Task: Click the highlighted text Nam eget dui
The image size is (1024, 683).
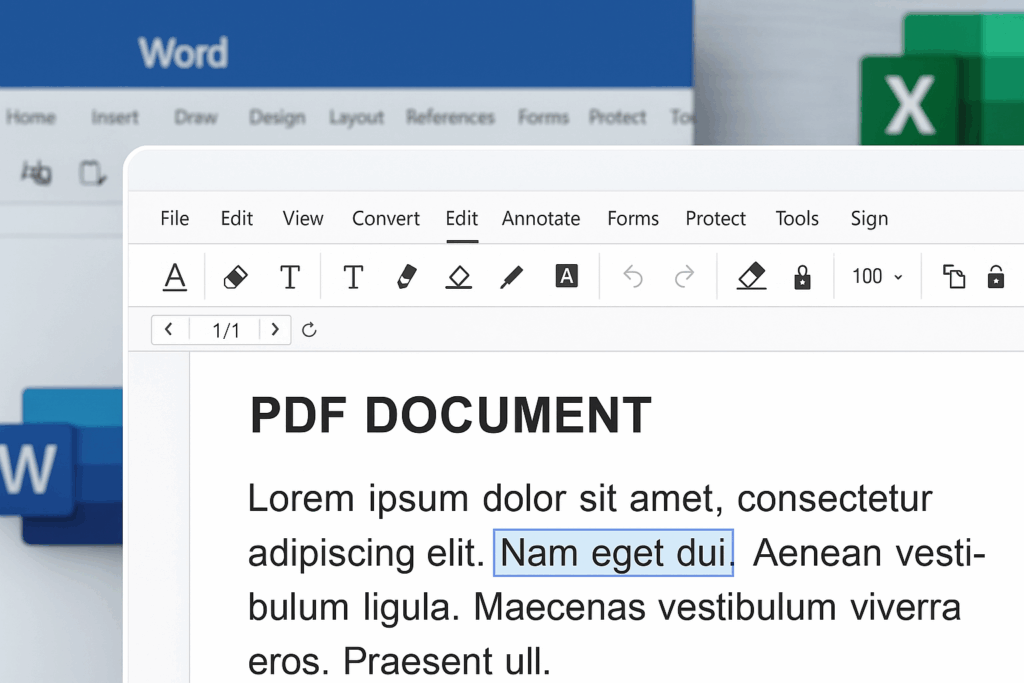Action: [x=613, y=553]
